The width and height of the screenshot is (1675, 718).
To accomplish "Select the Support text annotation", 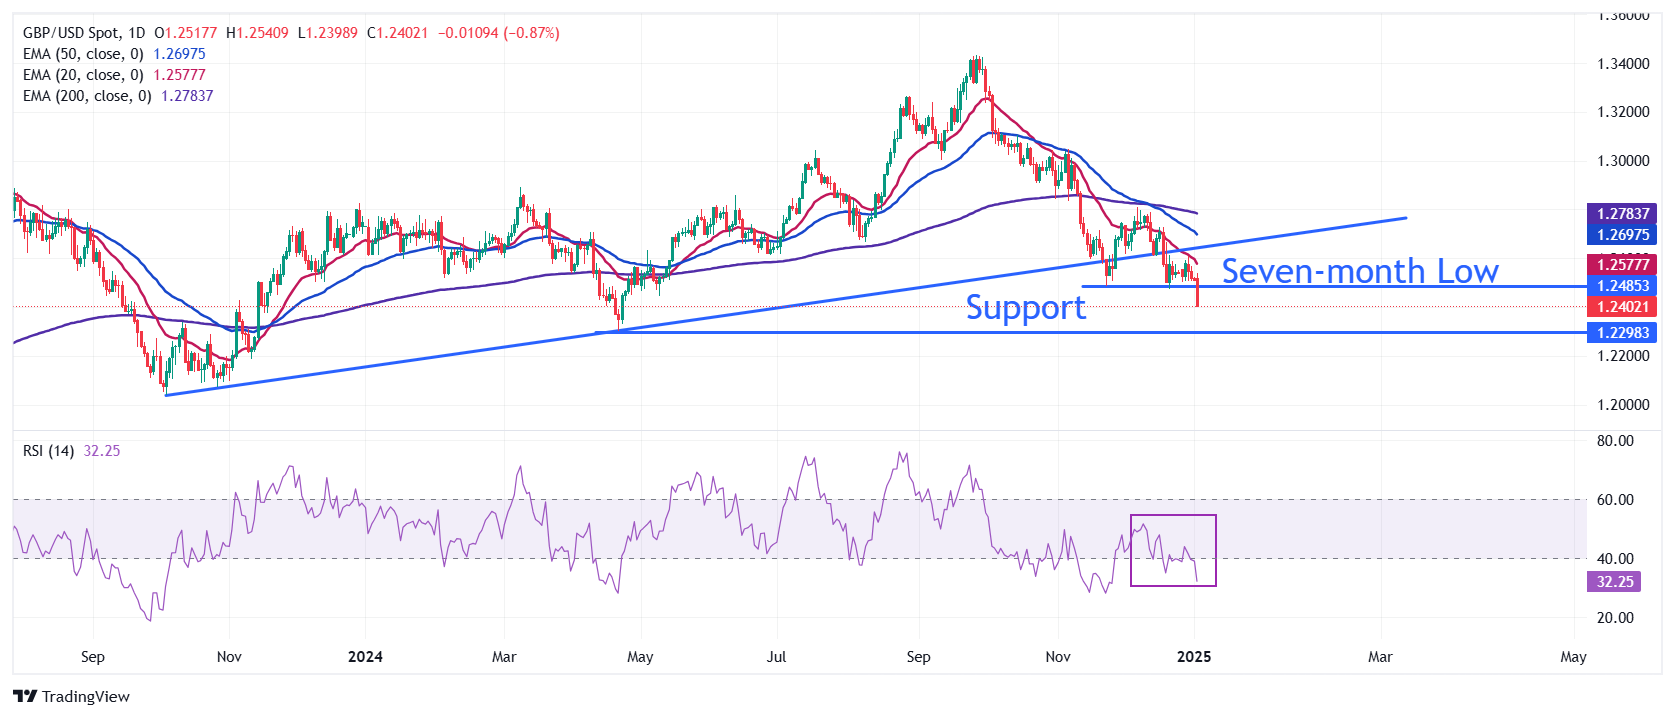I will pyautogui.click(x=1025, y=307).
